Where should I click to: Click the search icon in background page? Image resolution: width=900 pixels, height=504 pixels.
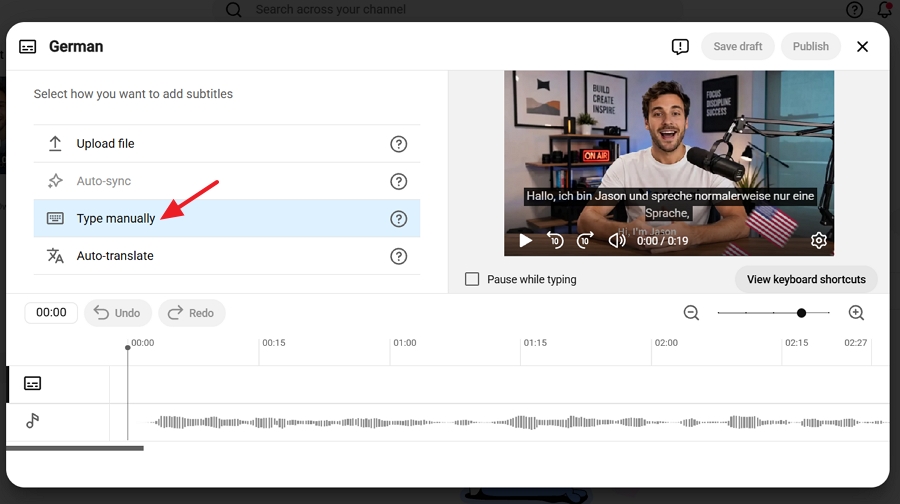(234, 10)
